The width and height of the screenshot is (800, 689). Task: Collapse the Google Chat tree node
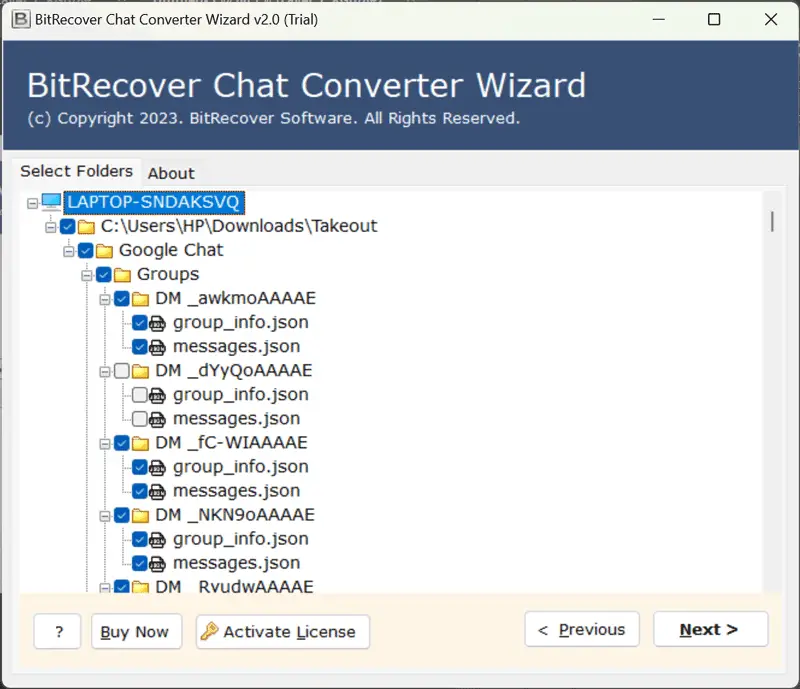coord(69,252)
